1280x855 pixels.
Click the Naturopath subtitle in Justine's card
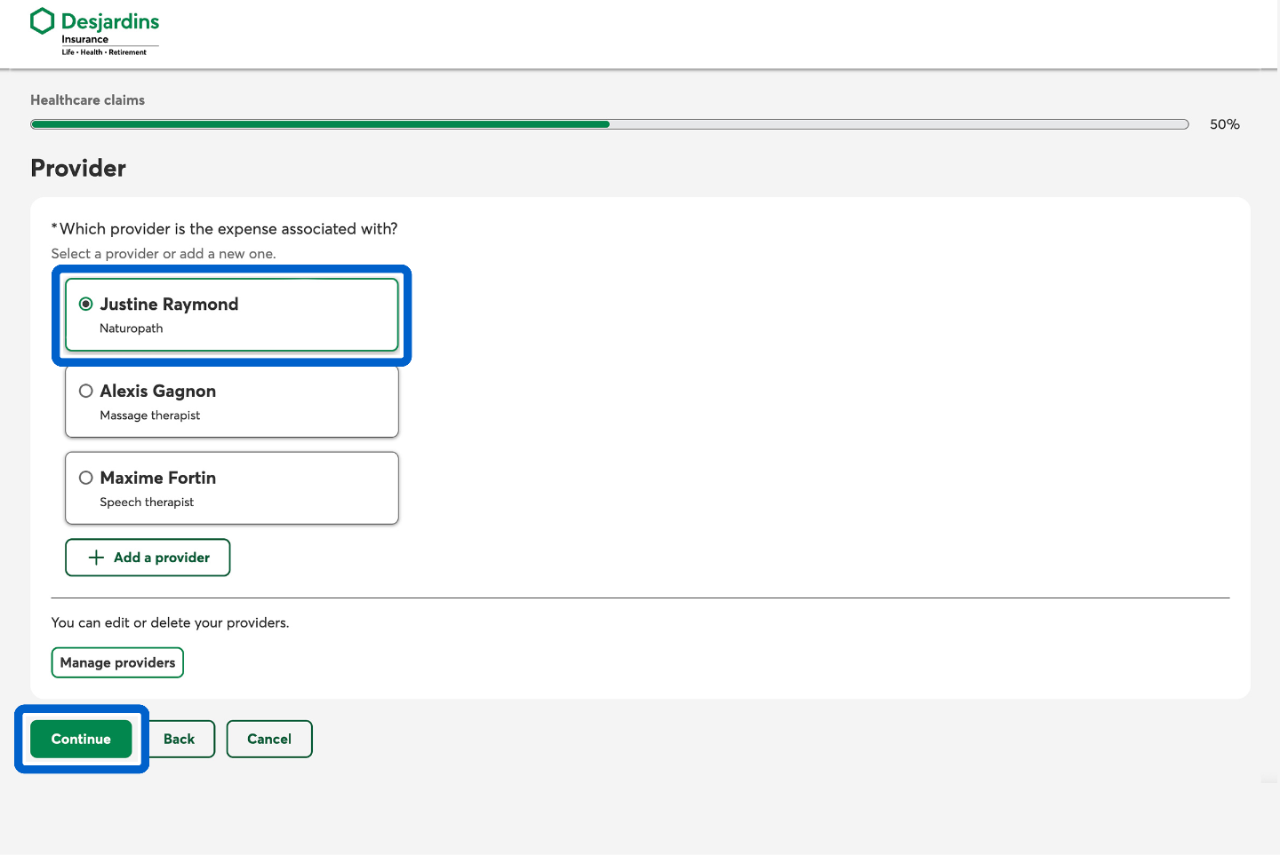pos(131,328)
